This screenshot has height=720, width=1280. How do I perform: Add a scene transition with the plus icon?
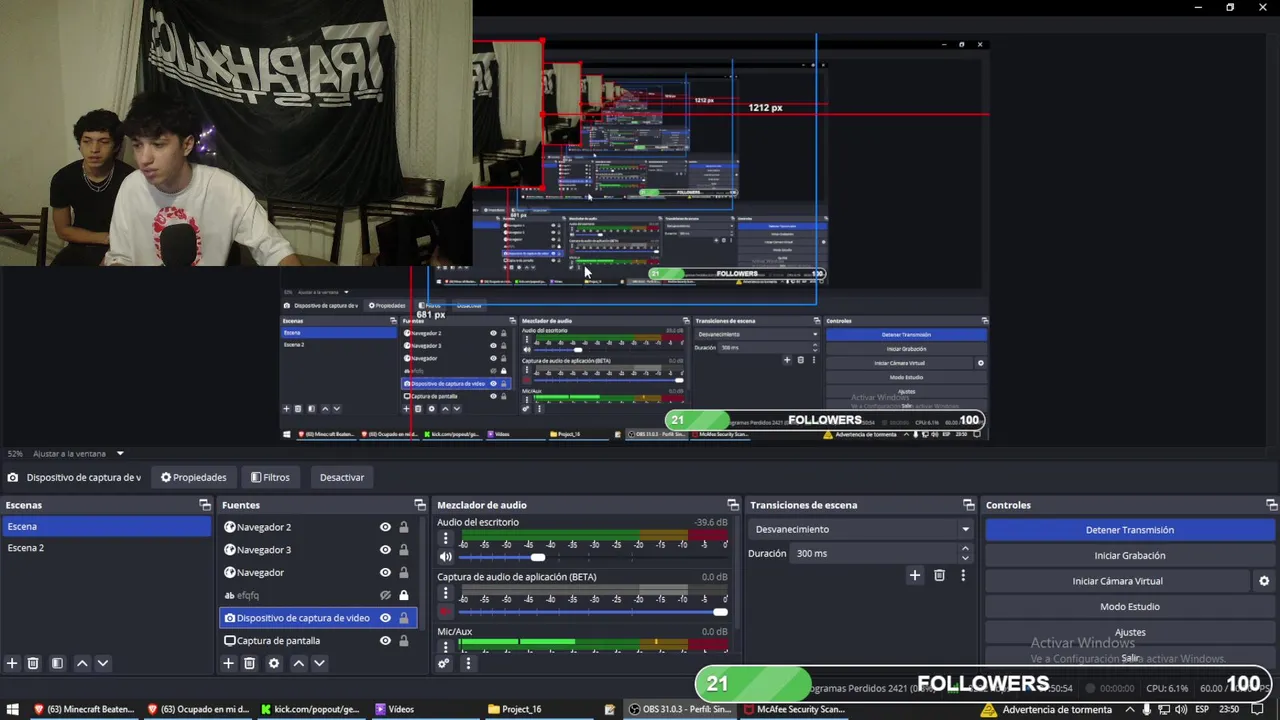[x=914, y=575]
